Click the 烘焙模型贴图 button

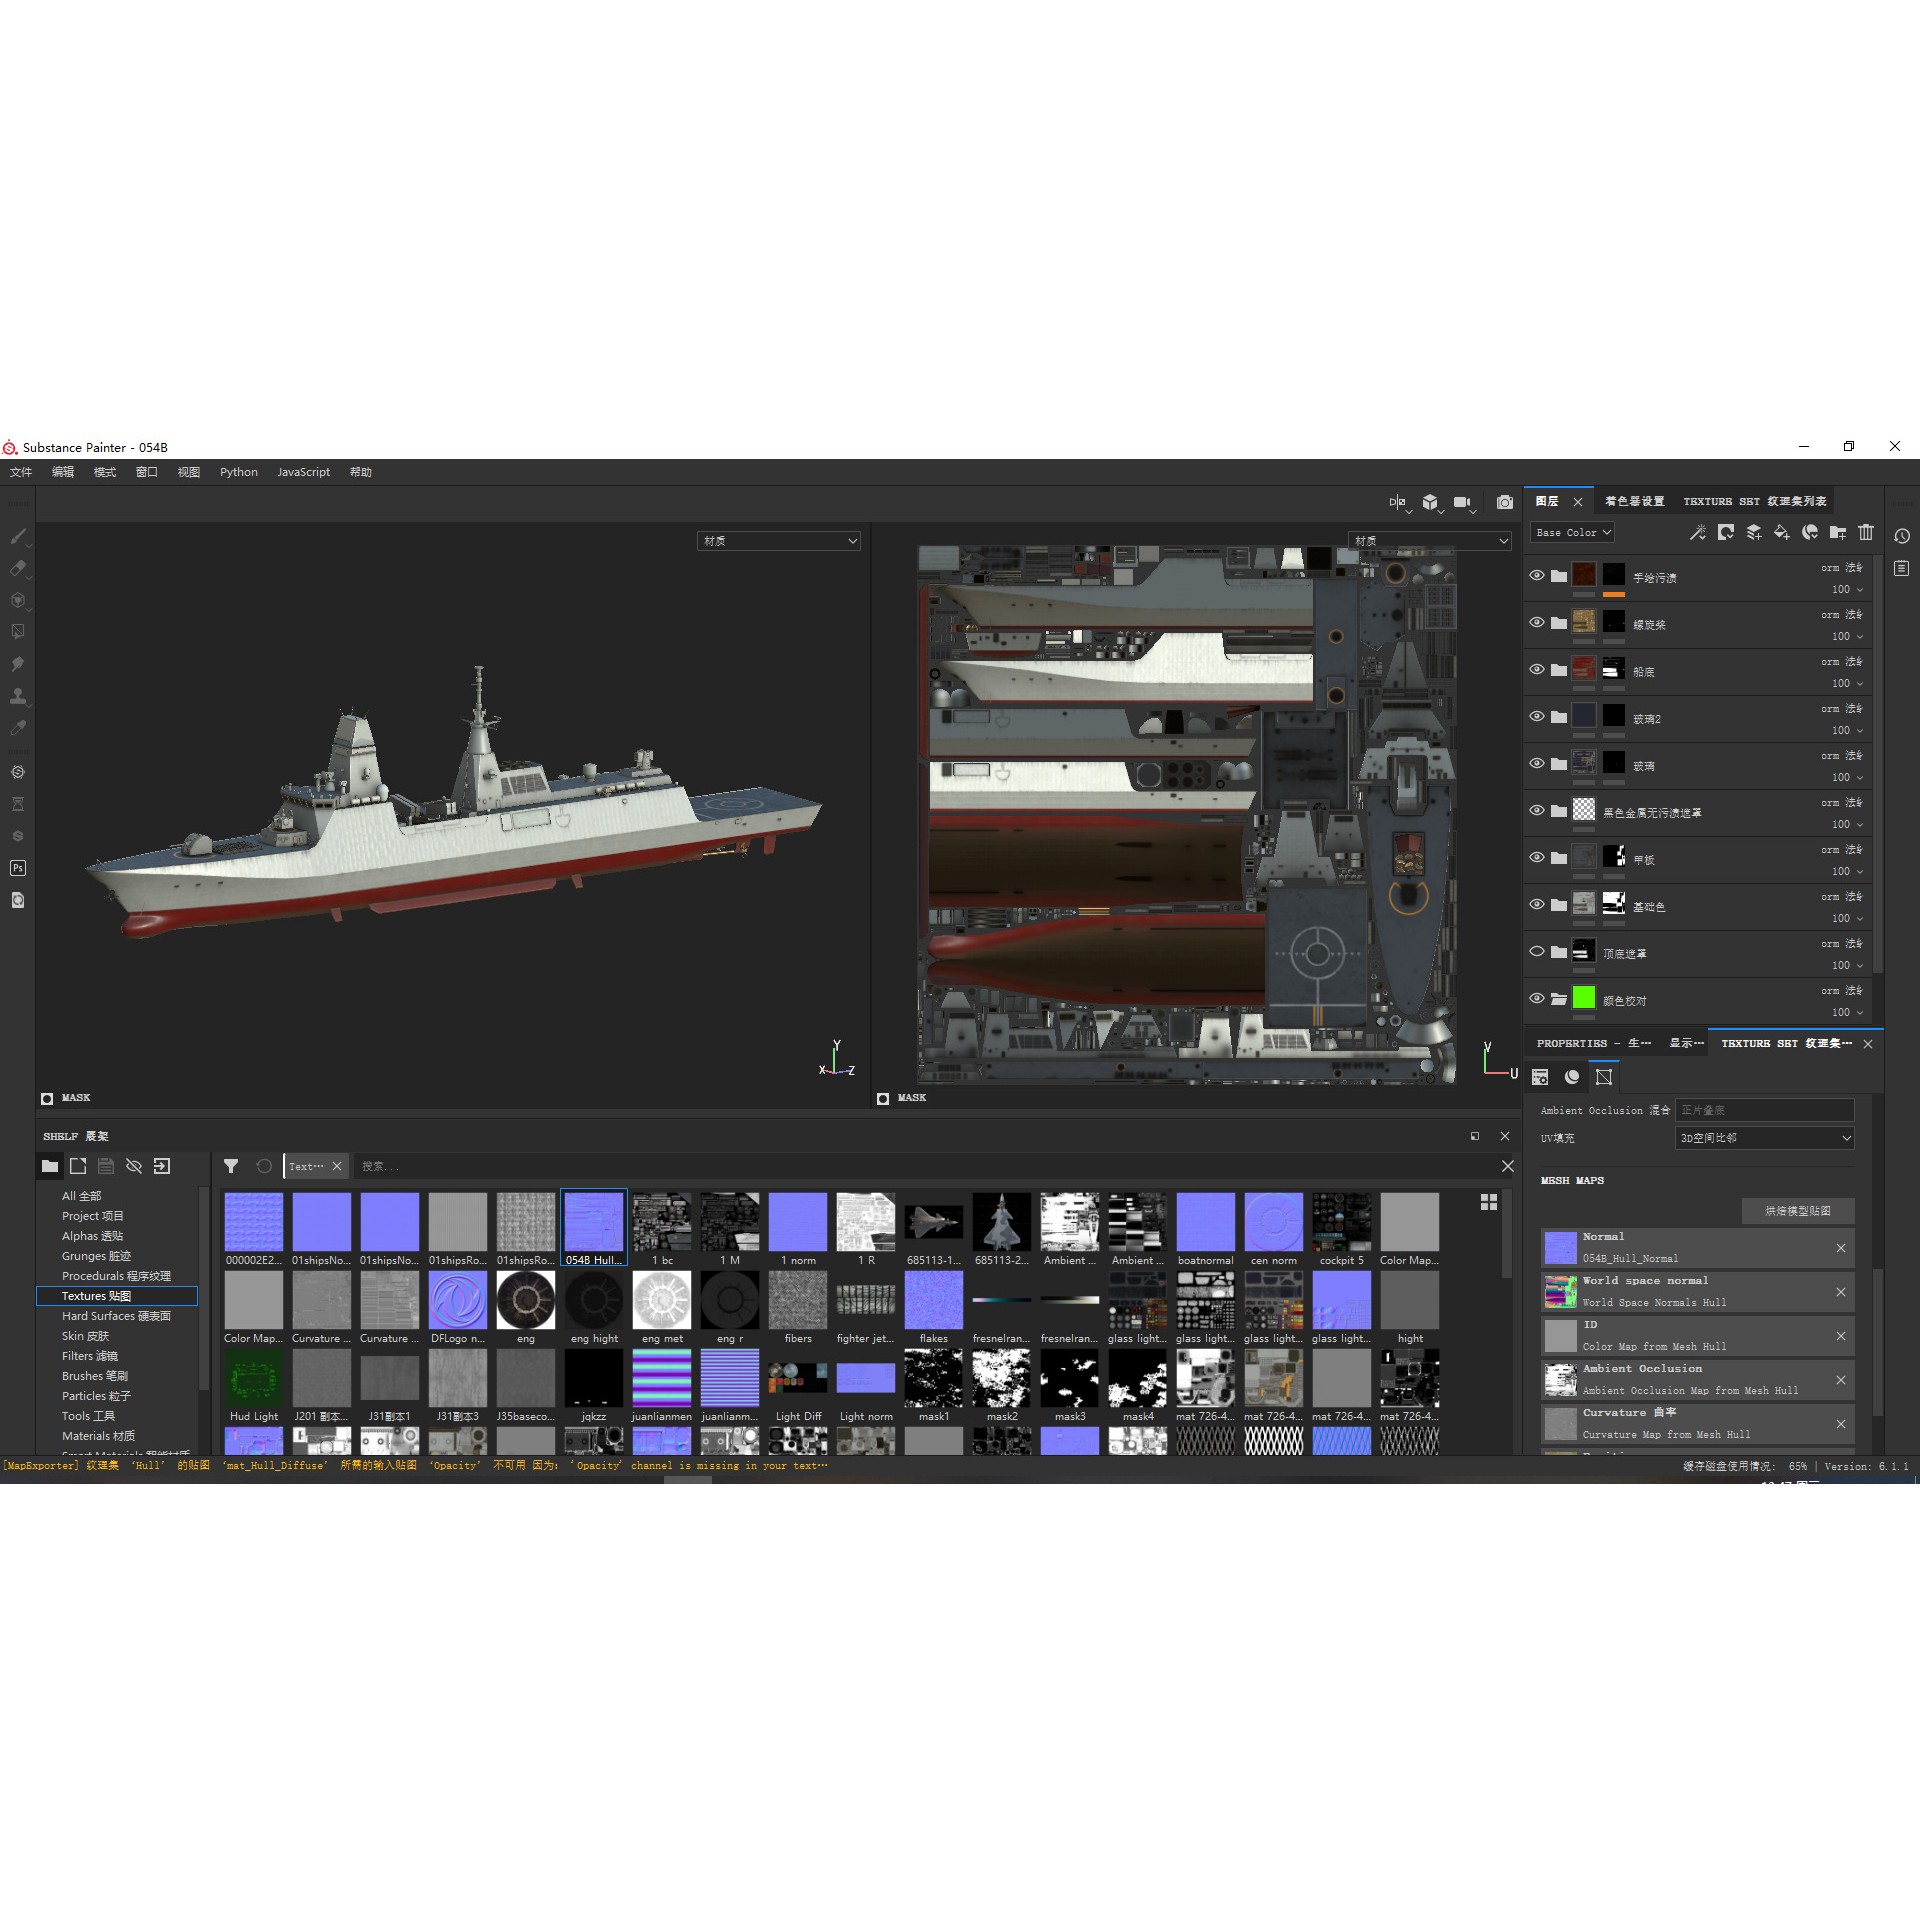[x=1797, y=1211]
